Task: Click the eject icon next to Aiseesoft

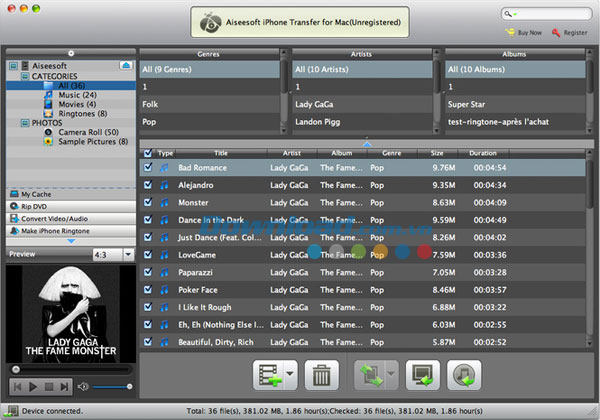Action: 126,64
